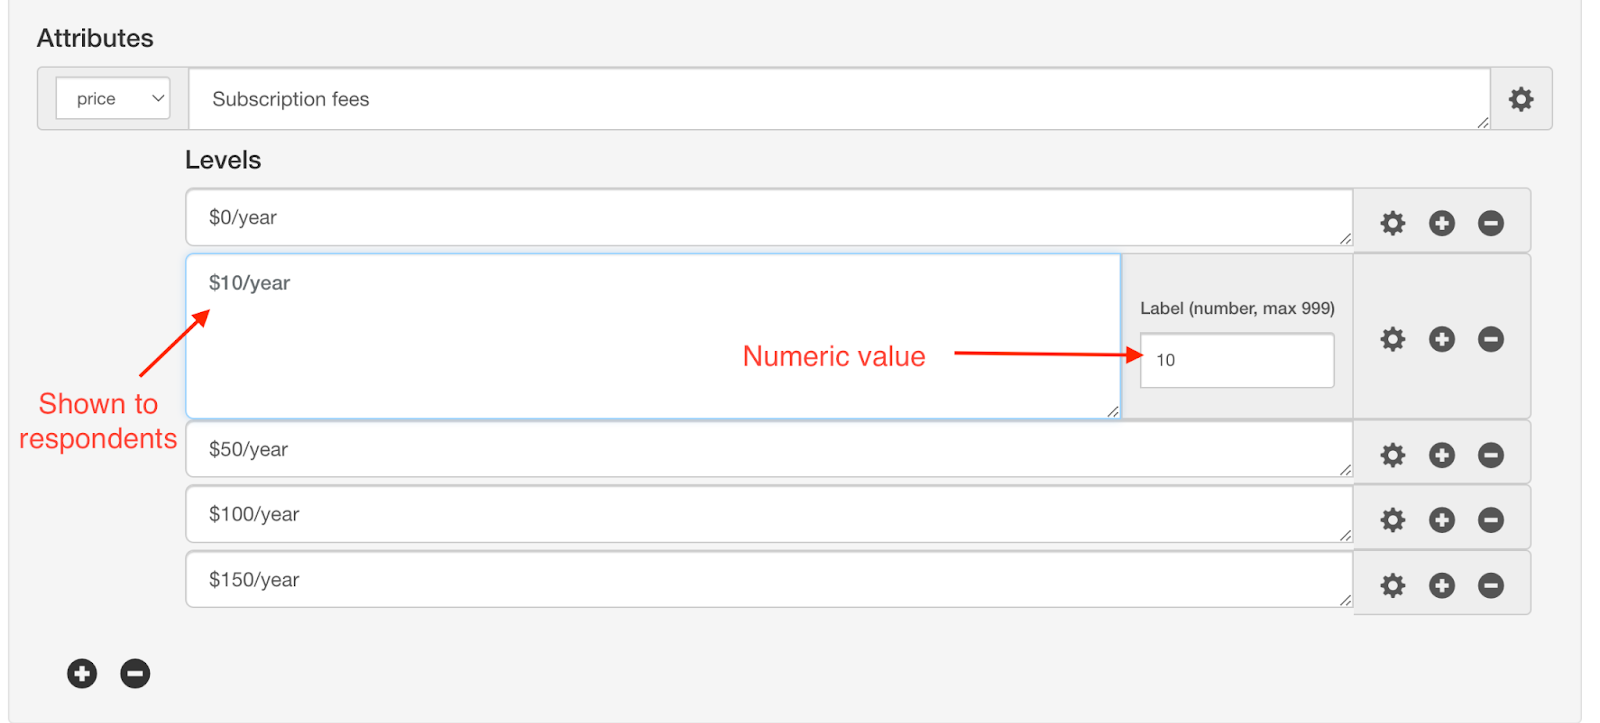Open gear settings for $50/year level
Screen dimensions: 1600x723
1393,455
